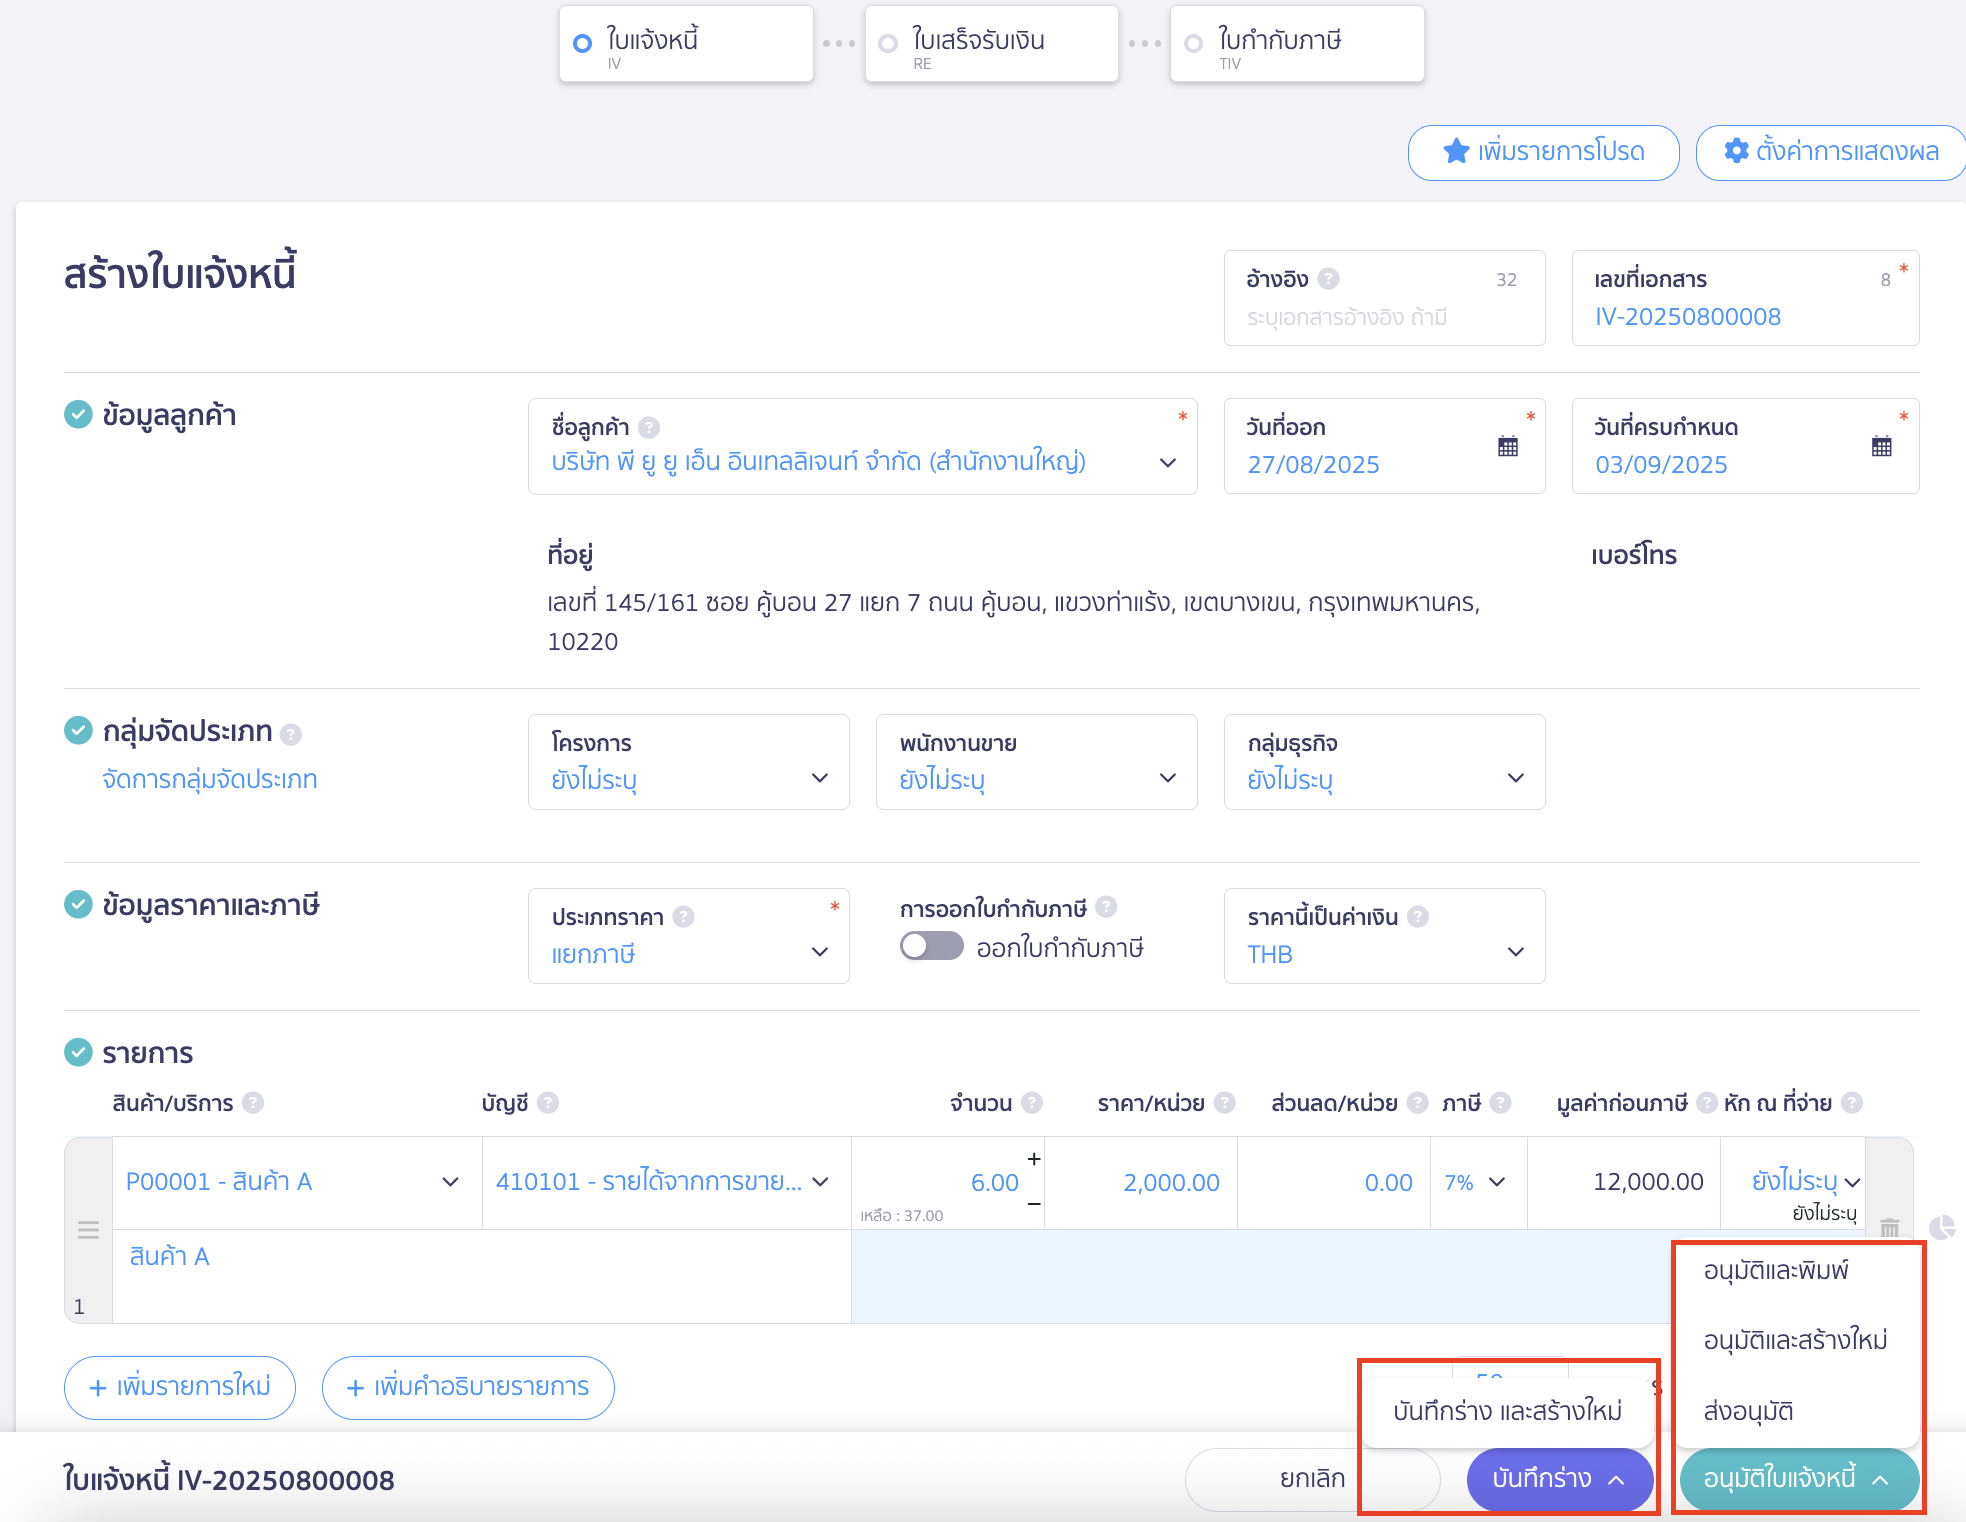The width and height of the screenshot is (1966, 1522).
Task: Click the สินค้า A description field
Action: 482,1276
